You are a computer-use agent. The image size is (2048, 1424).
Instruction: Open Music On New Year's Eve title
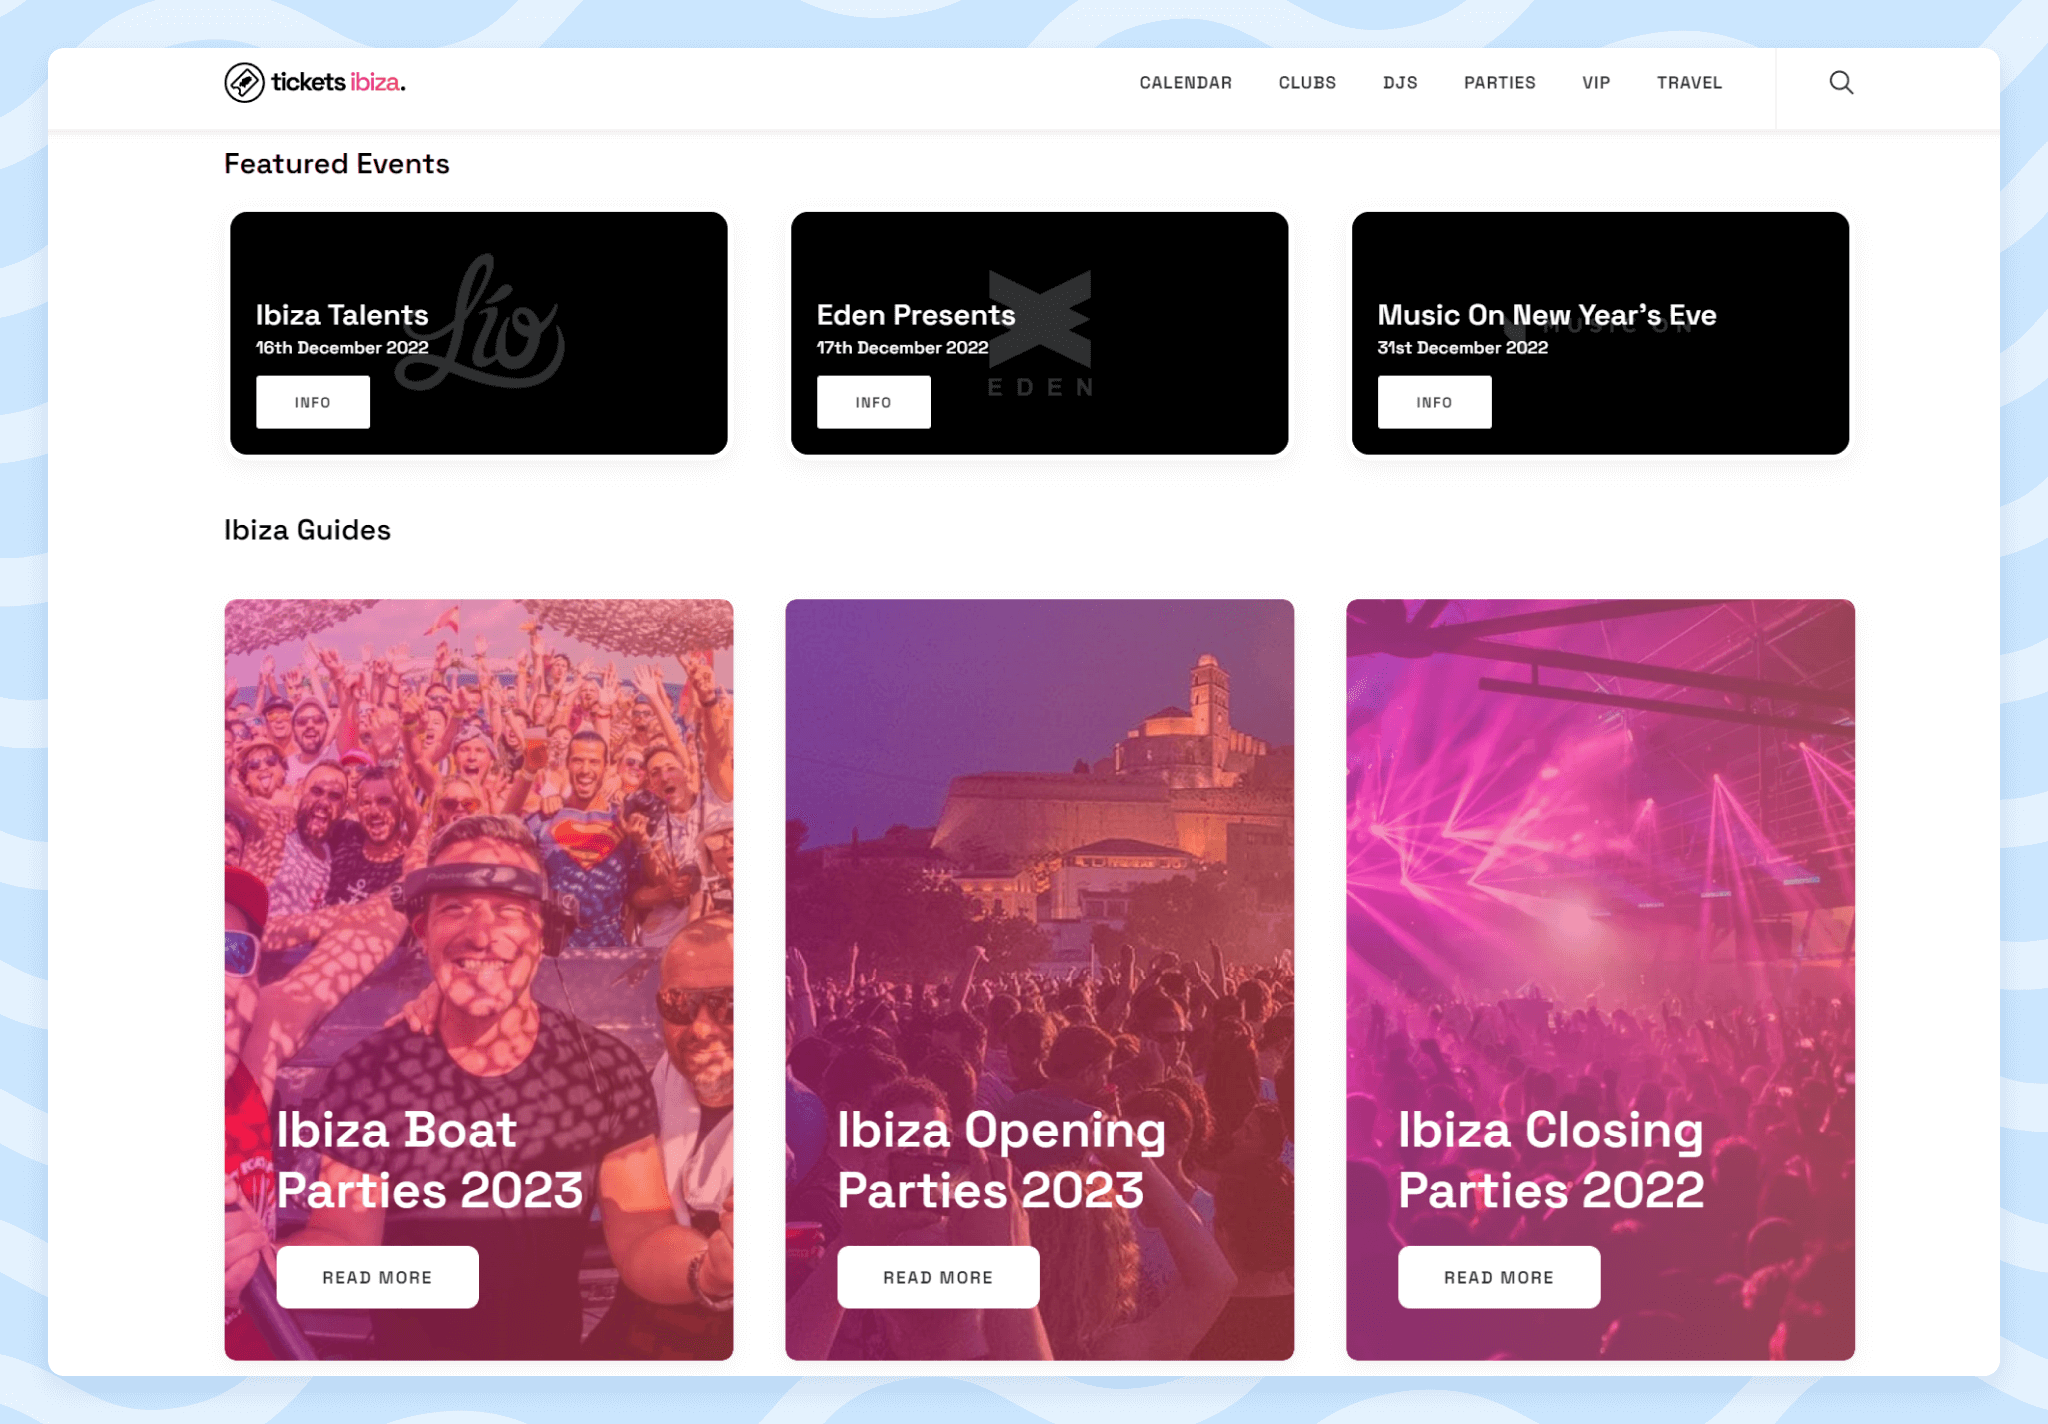(1547, 315)
